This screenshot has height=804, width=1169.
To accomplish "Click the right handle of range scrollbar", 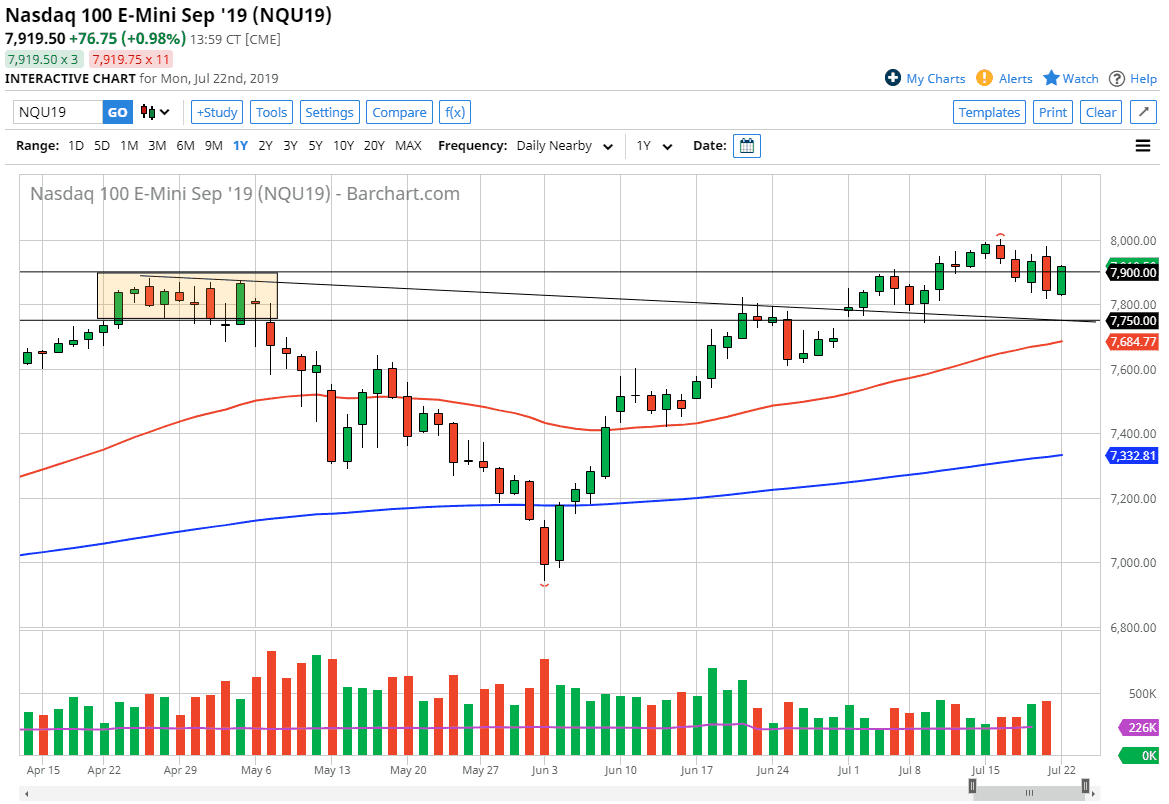I will [1086, 785].
